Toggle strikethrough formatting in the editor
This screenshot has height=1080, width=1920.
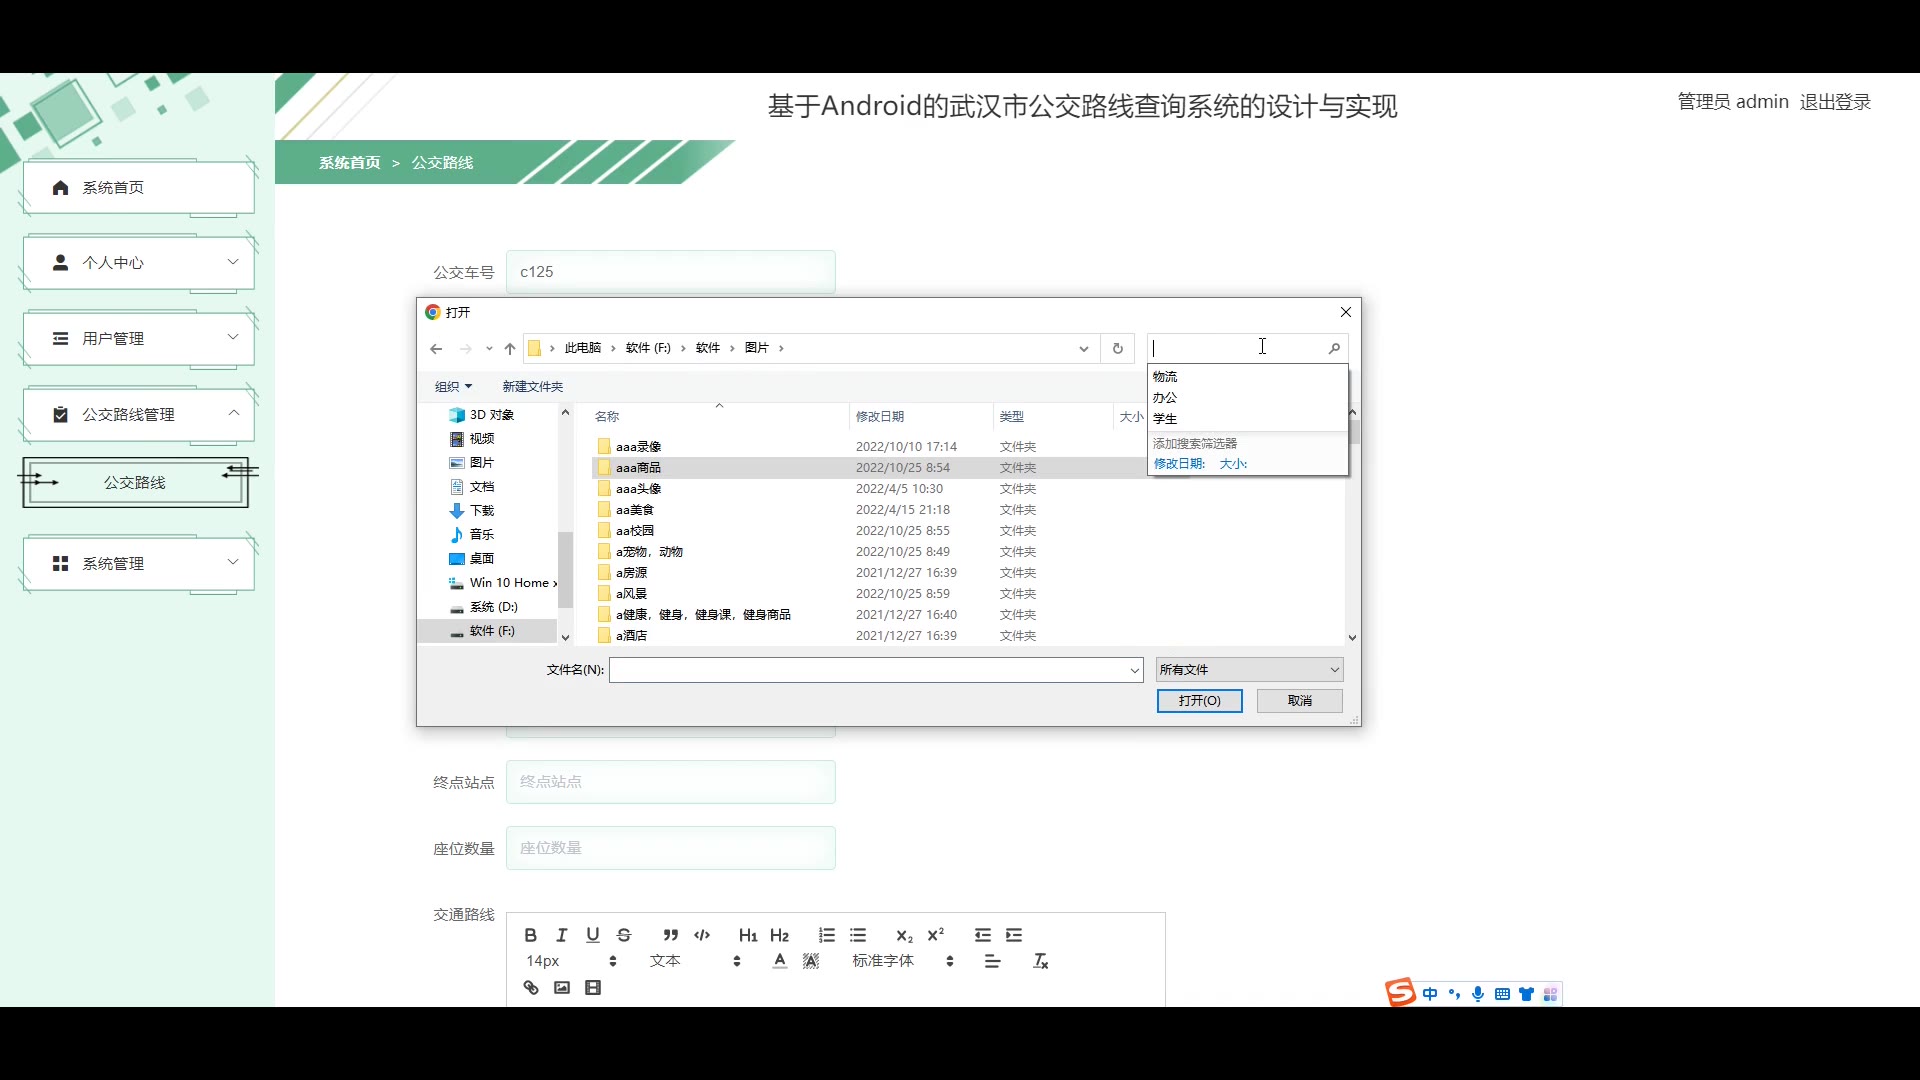624,935
